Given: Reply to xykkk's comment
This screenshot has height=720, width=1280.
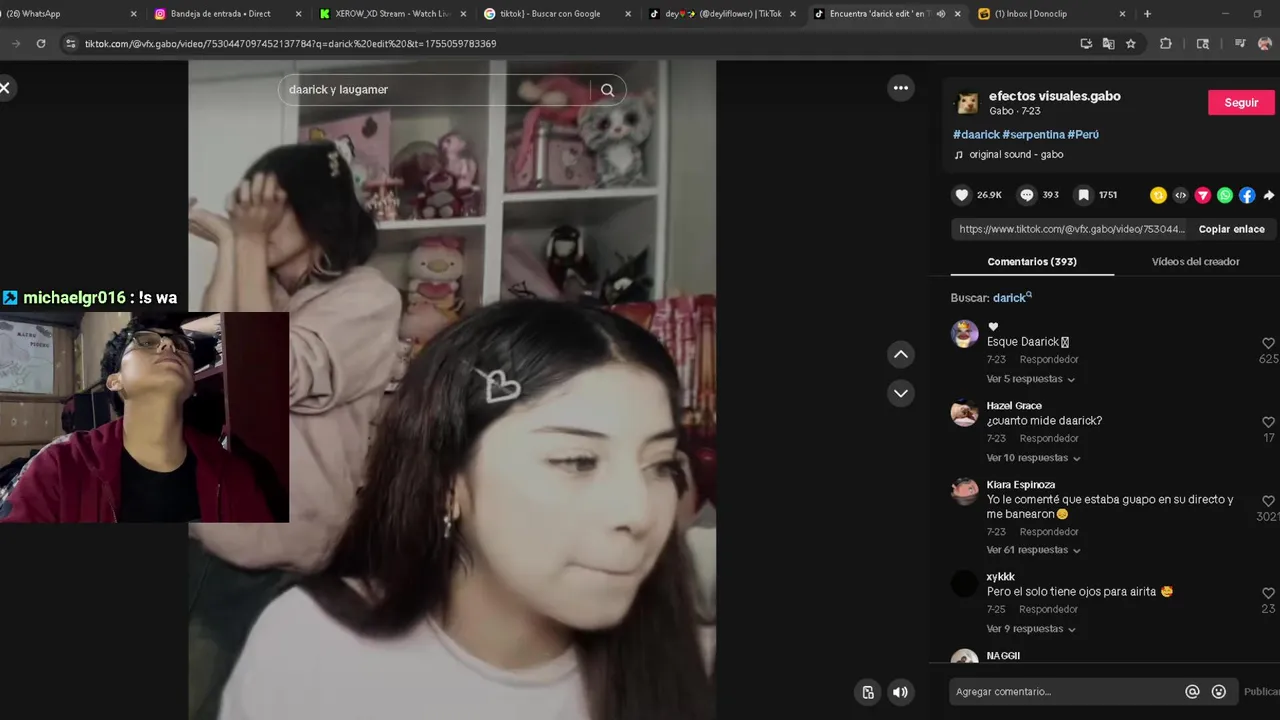Looking at the screenshot, I should [1049, 609].
